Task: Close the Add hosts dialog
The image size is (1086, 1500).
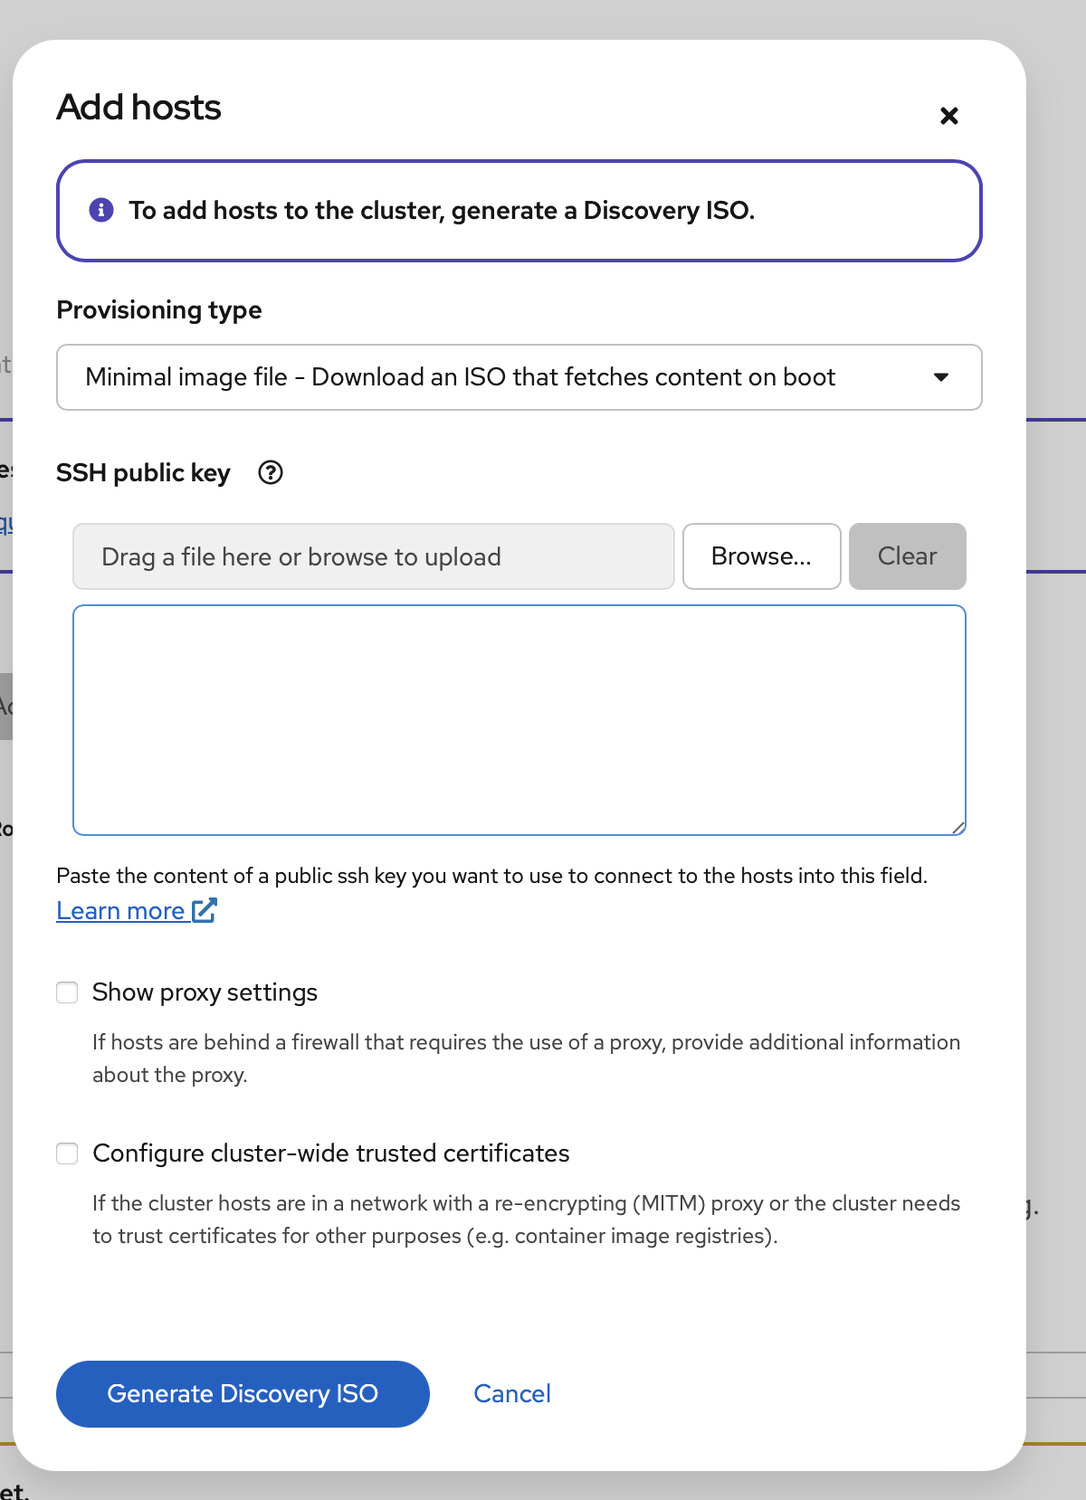Action: (949, 116)
